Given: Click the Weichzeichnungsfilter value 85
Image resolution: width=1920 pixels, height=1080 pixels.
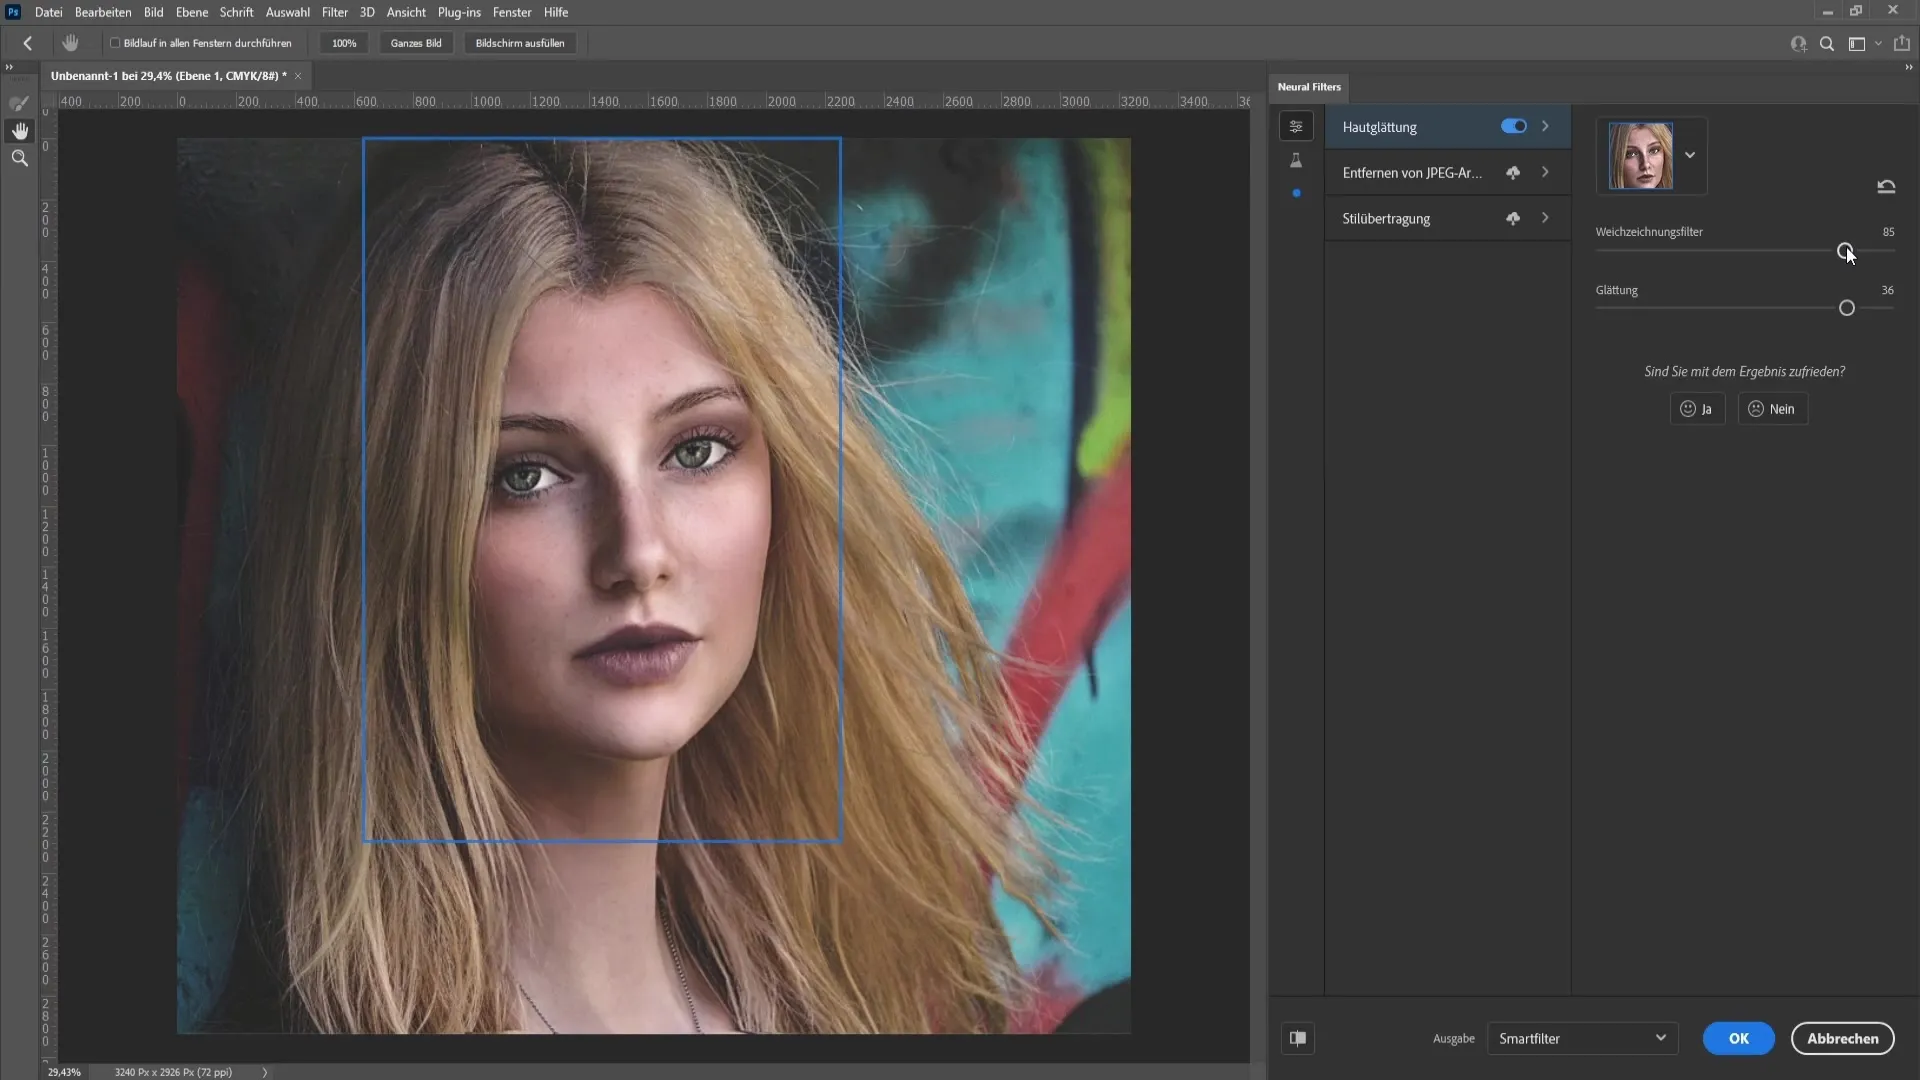Looking at the screenshot, I should coord(1888,232).
